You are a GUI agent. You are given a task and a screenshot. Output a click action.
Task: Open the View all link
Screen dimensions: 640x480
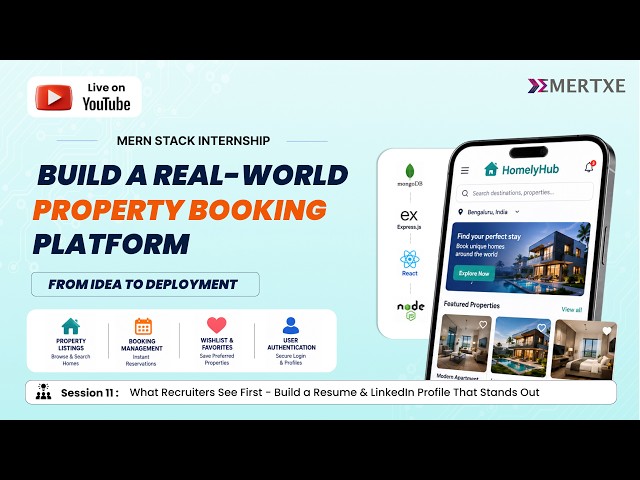tap(571, 309)
